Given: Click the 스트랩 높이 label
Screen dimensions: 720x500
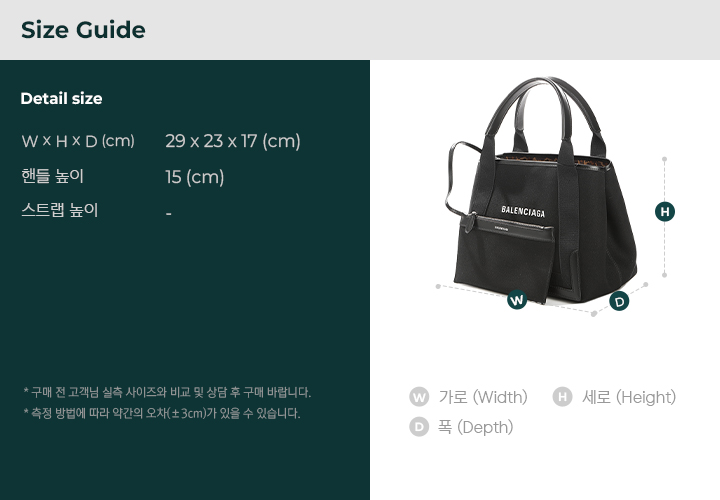Looking at the screenshot, I should (x=60, y=210).
